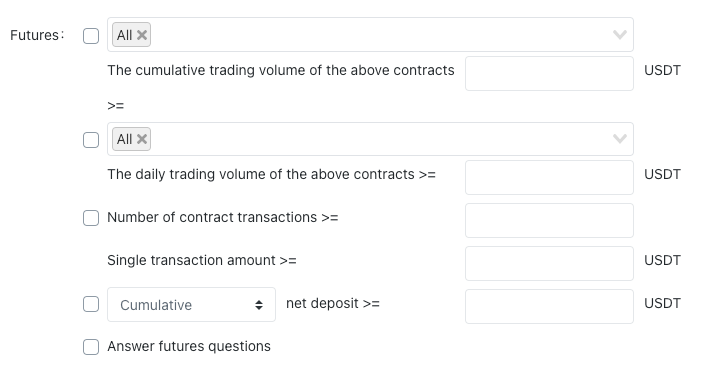The width and height of the screenshot is (710, 367).
Task: Enable the cumulative trading volume checkbox
Action: 91,36
